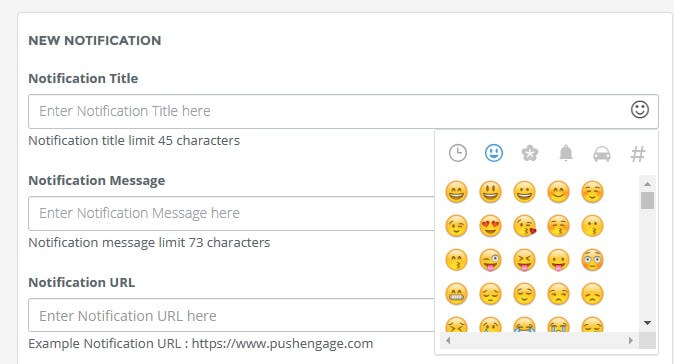Viewport: 674px width, 364px height.
Task: Select the smiley faces emoji tab
Action: click(493, 153)
